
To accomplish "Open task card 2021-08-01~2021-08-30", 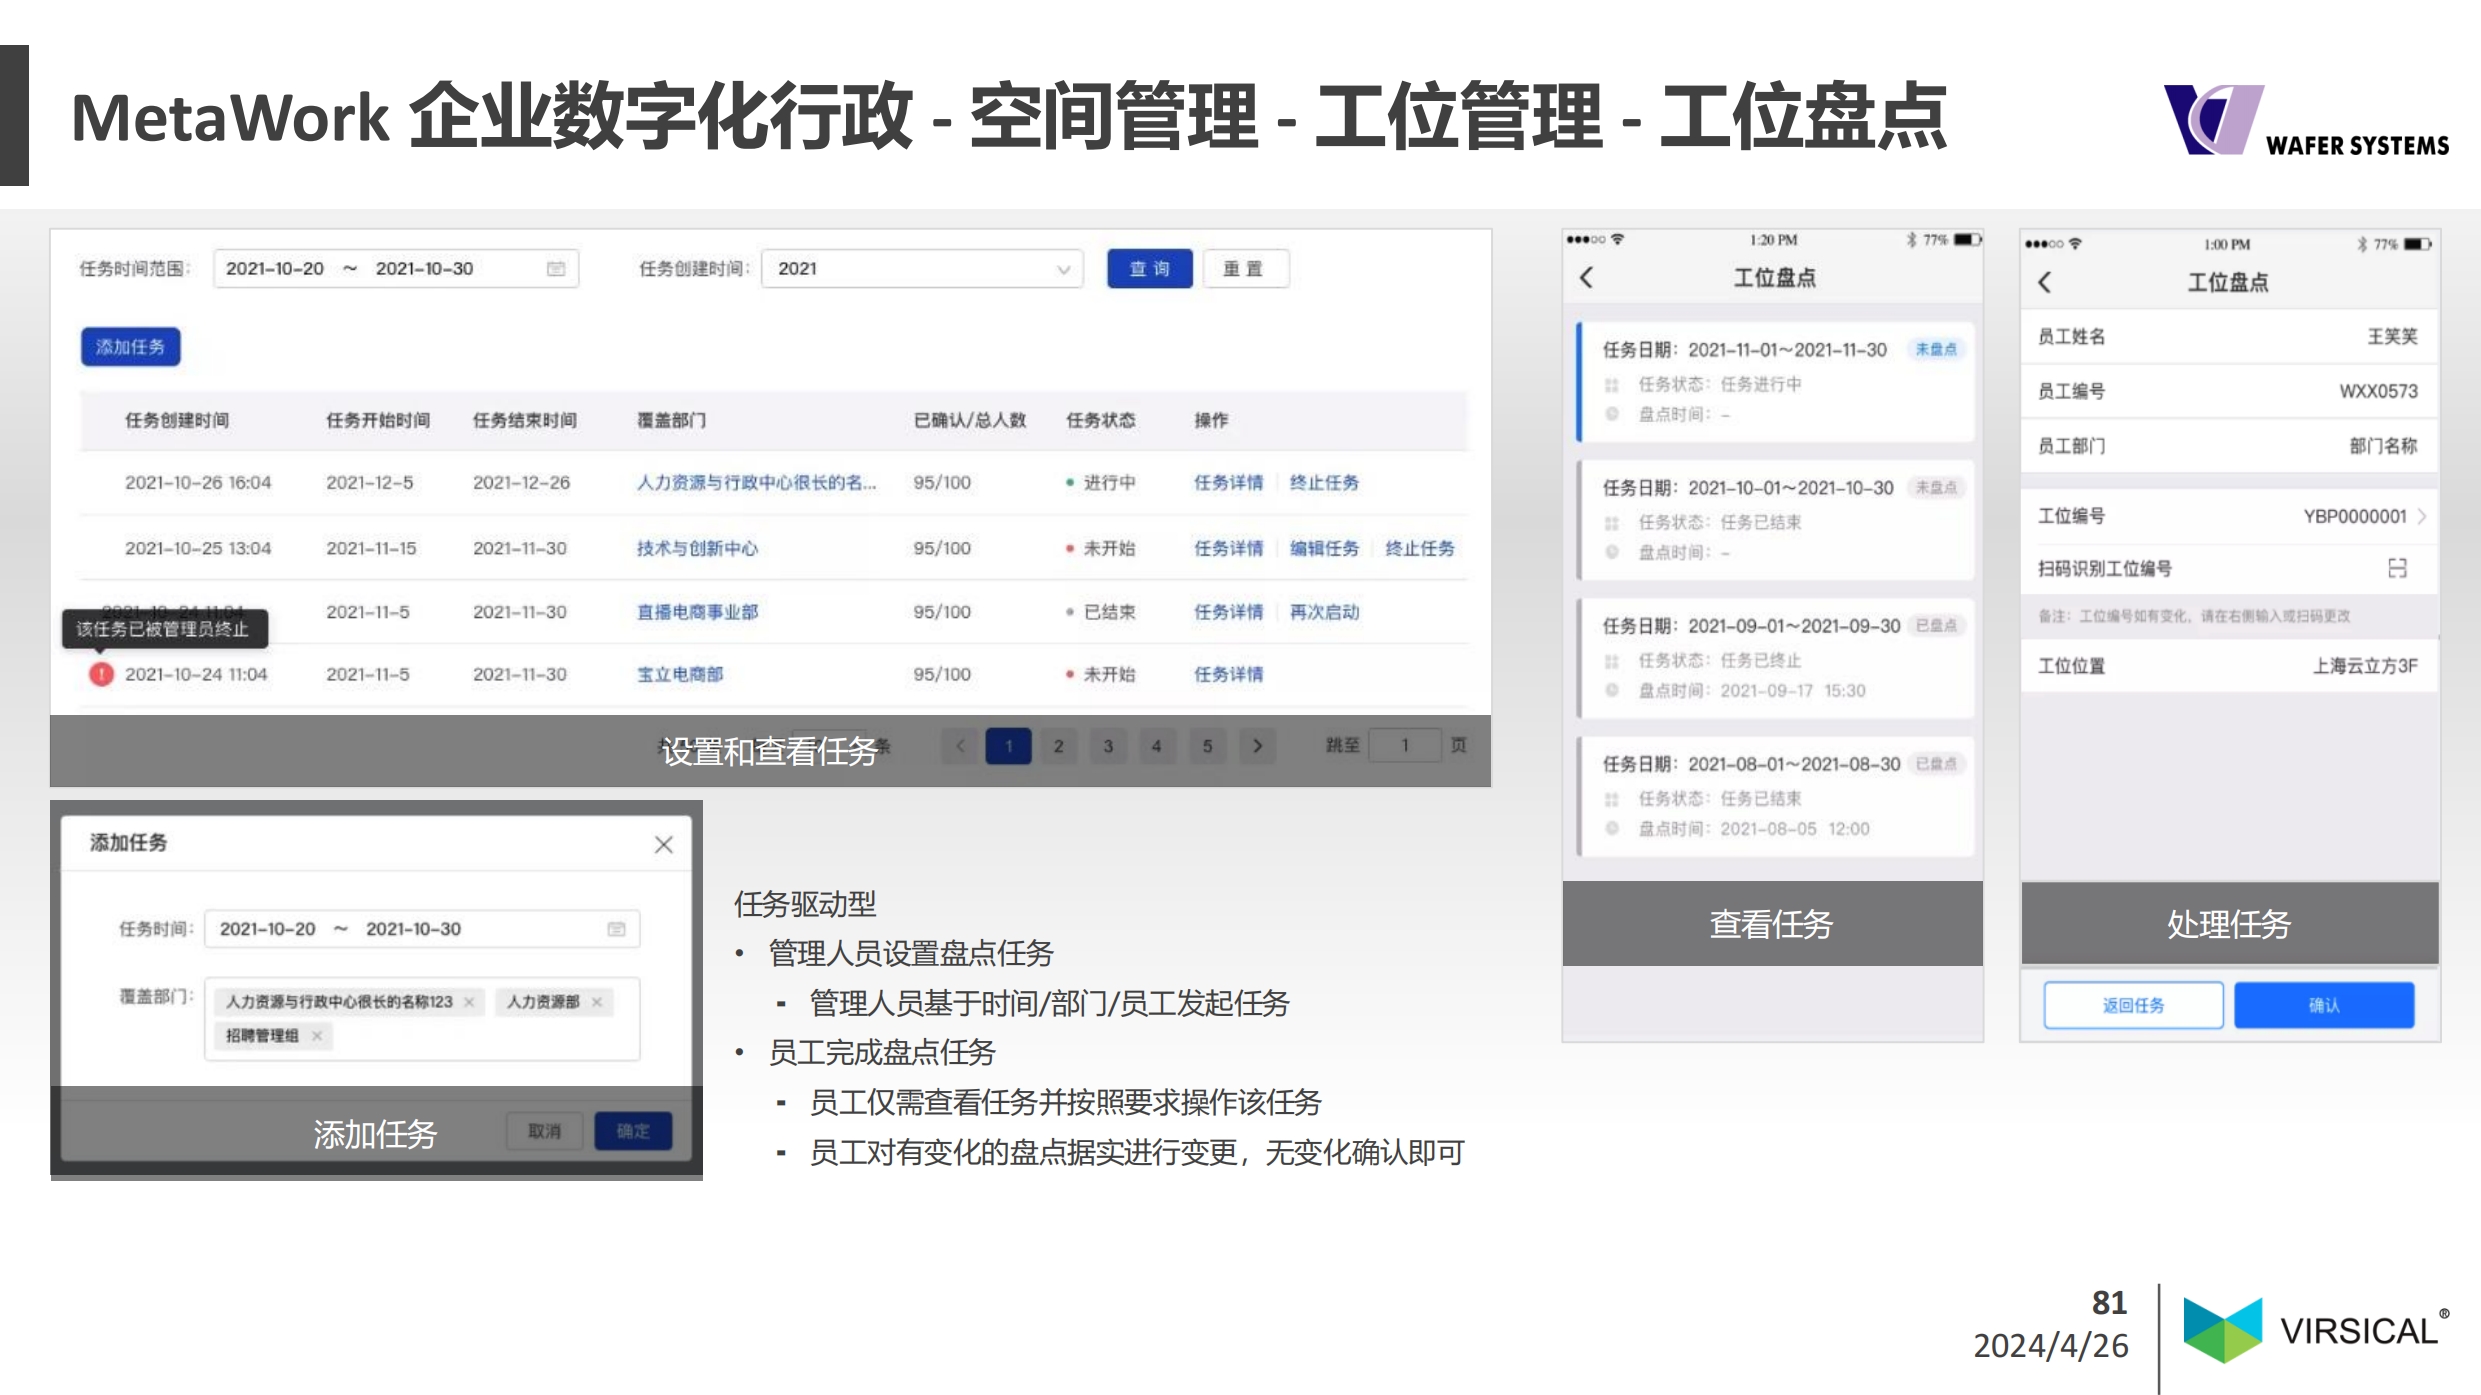I will [x=1775, y=796].
